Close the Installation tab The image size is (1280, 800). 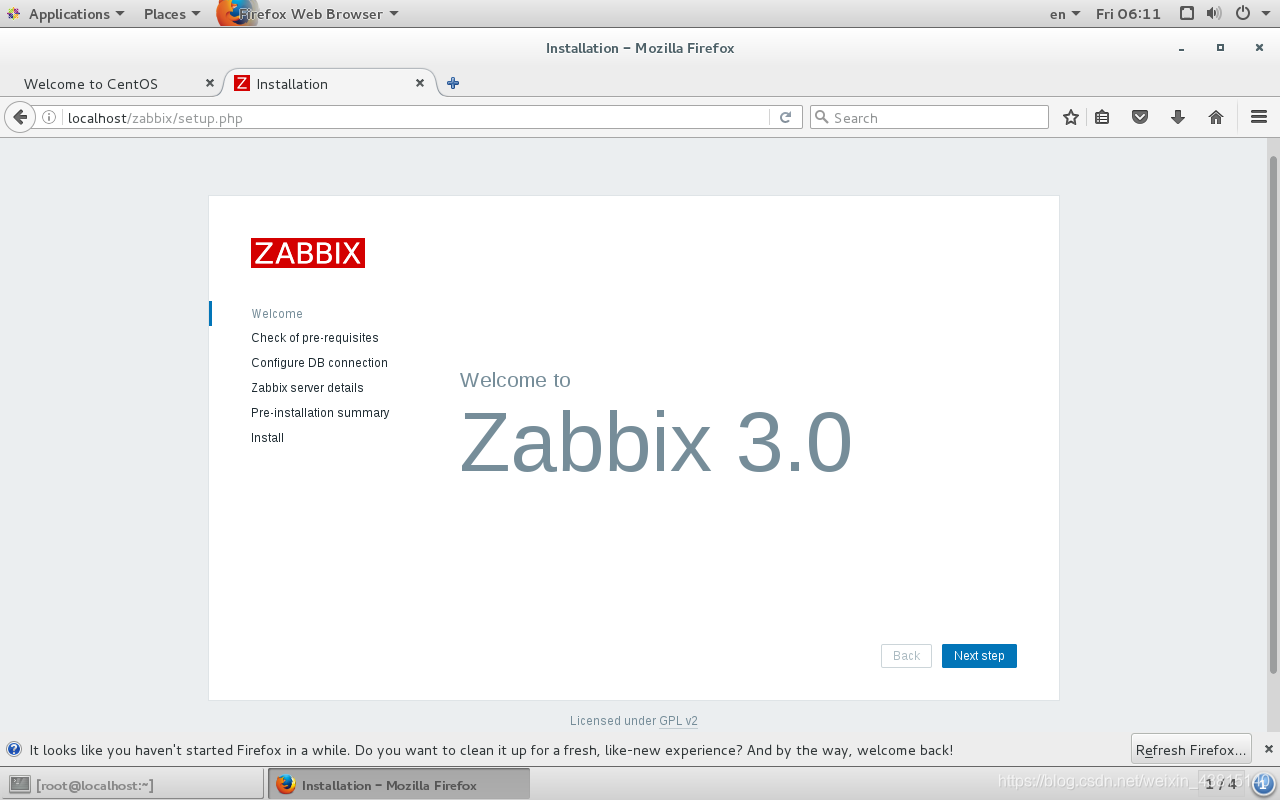point(421,83)
